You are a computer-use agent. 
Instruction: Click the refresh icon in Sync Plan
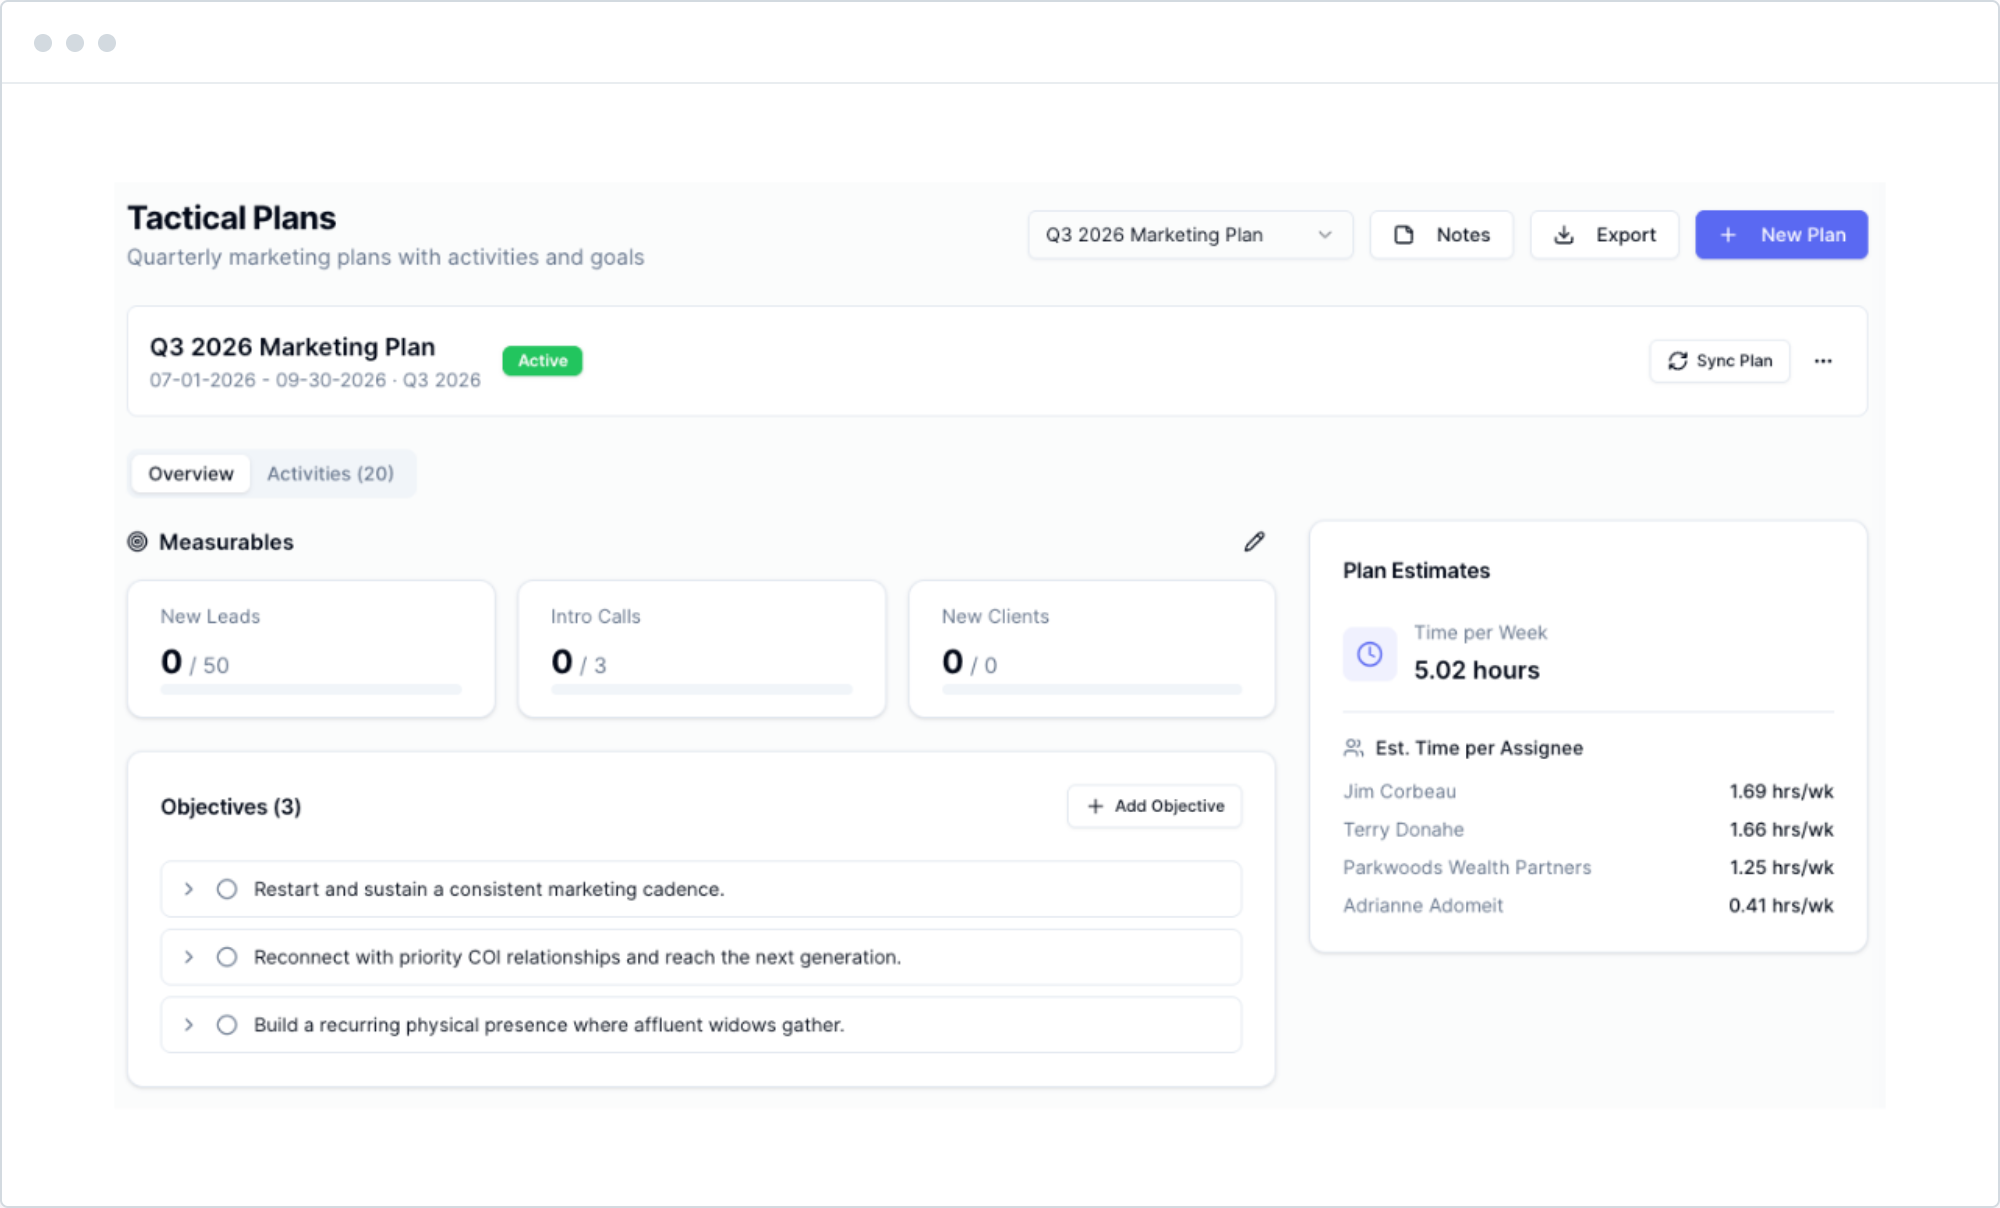(x=1678, y=361)
